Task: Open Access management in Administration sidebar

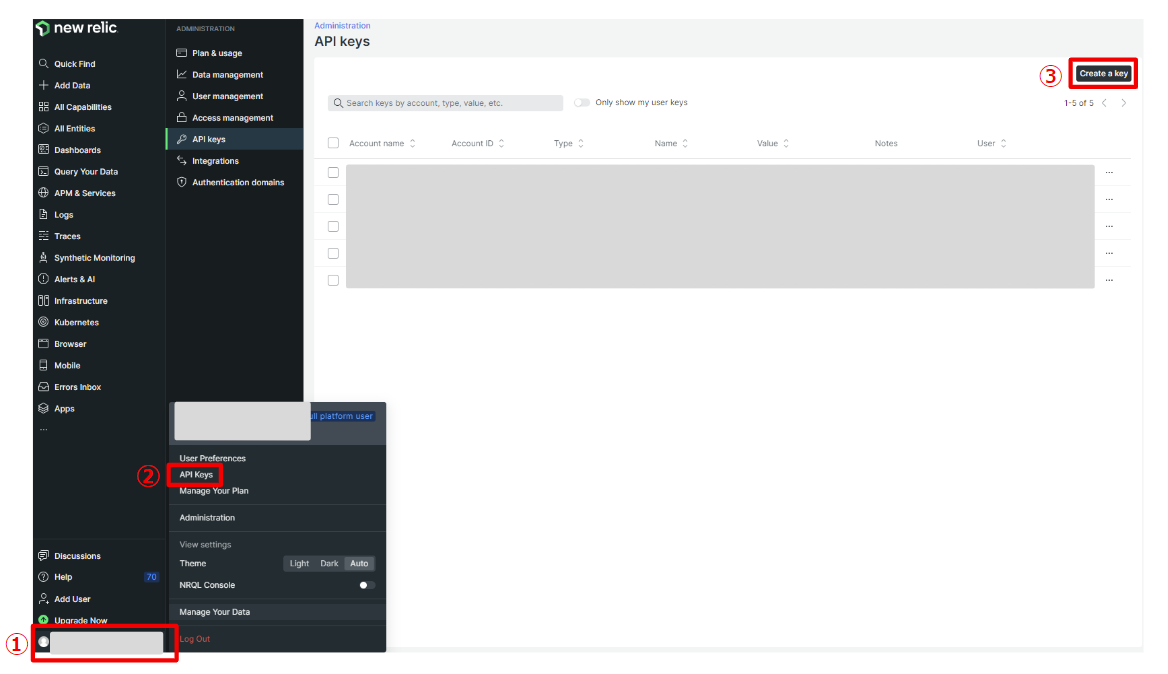Action: 234,118
